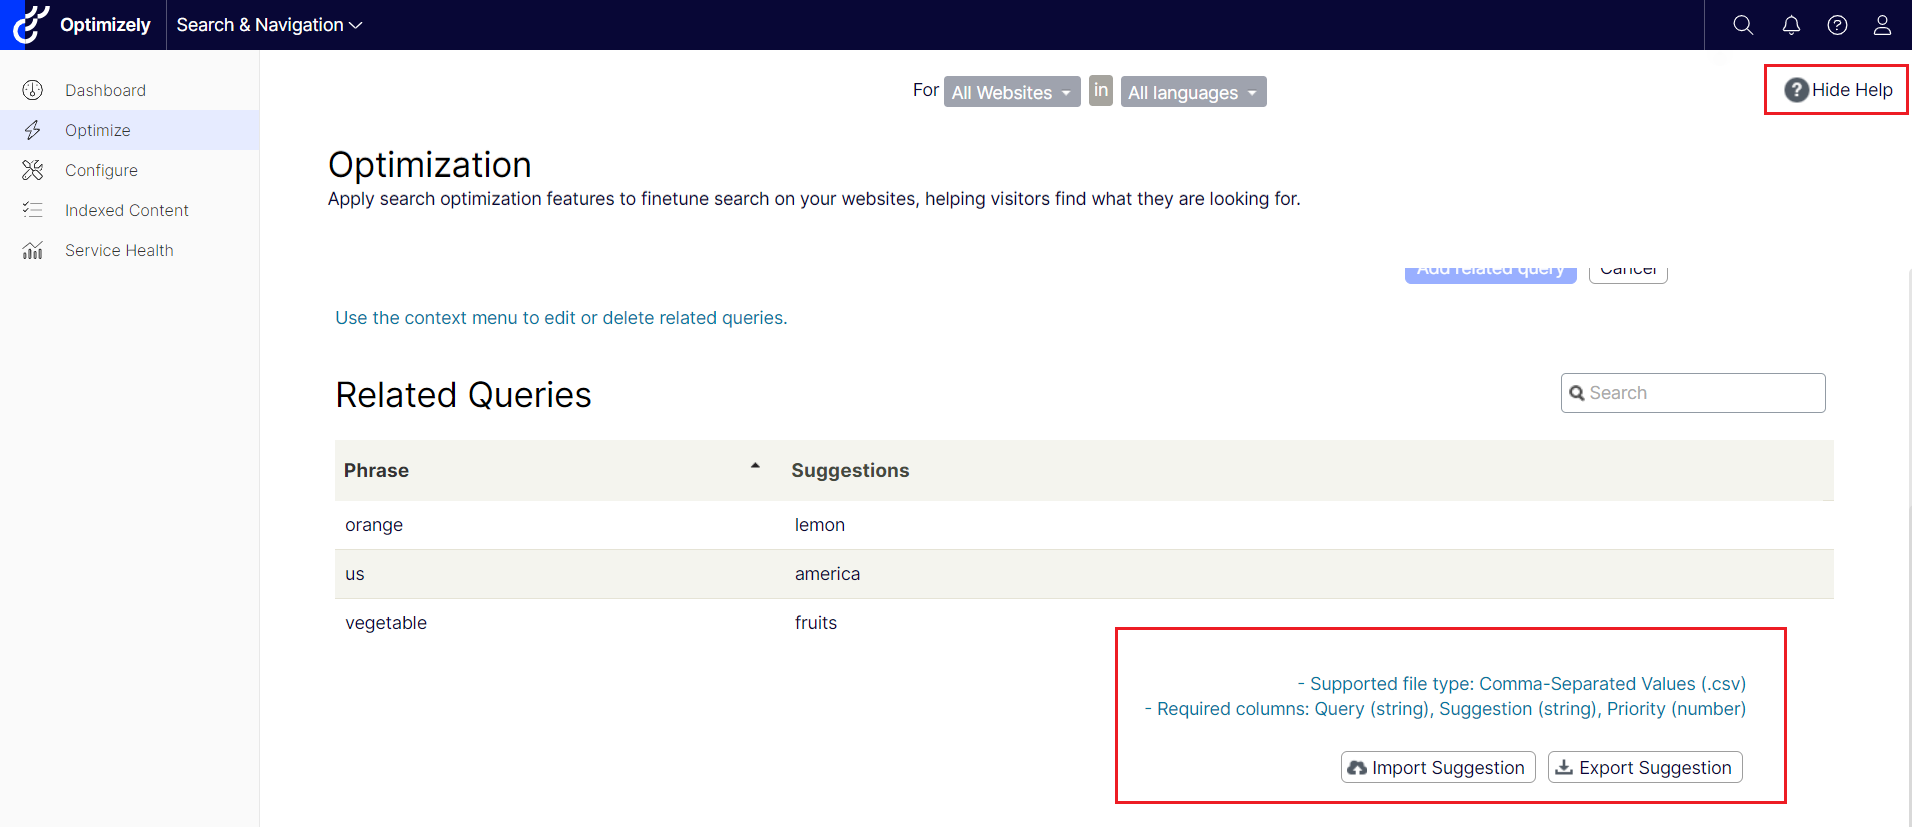Select Optimize in the sidebar
The image size is (1912, 827).
click(98, 130)
